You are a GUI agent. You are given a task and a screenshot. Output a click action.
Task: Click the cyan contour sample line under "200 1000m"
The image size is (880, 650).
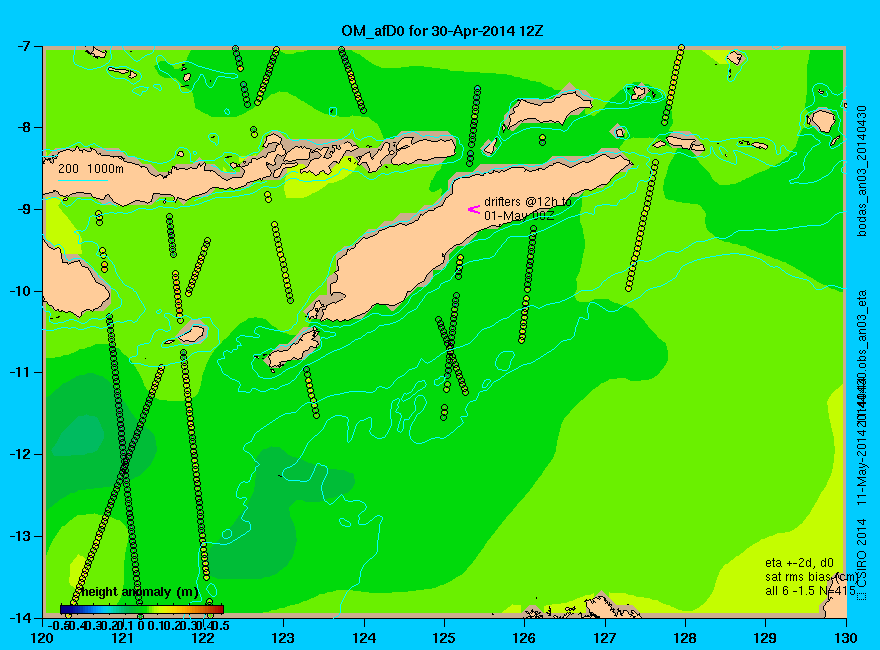pyautogui.click(x=82, y=181)
